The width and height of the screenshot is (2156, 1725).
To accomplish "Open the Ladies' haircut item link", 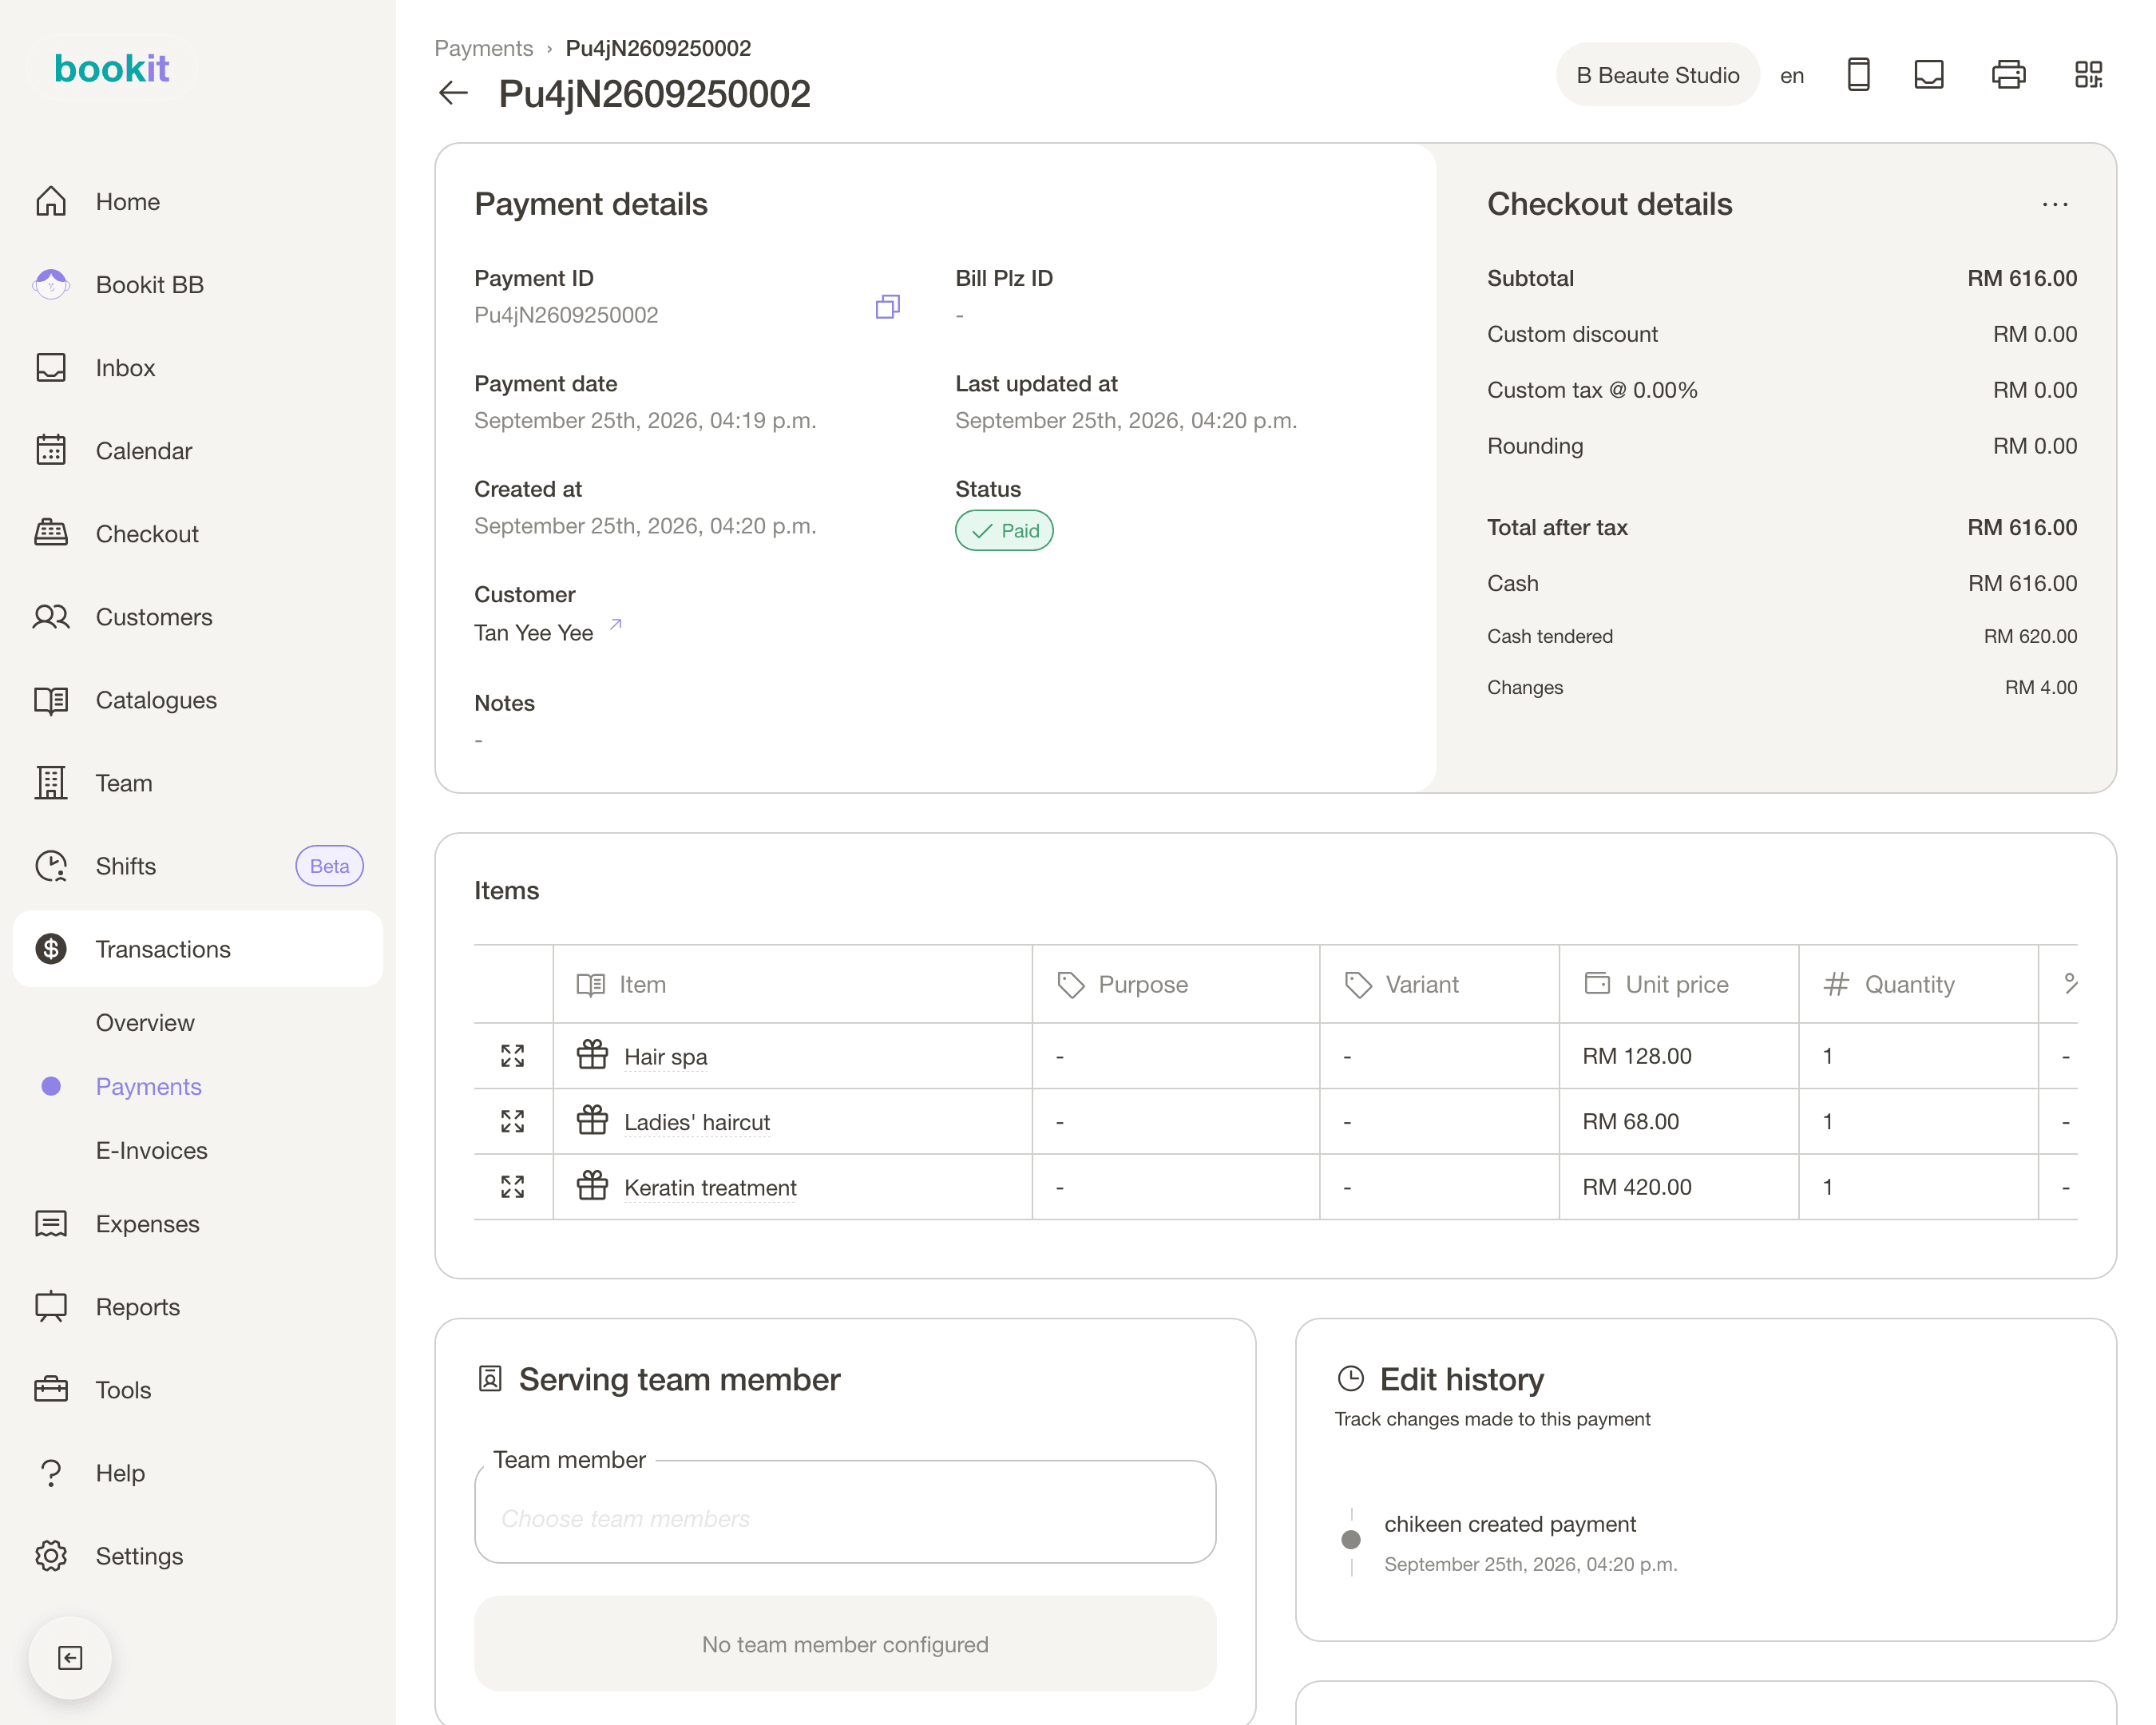I will 697,1122.
